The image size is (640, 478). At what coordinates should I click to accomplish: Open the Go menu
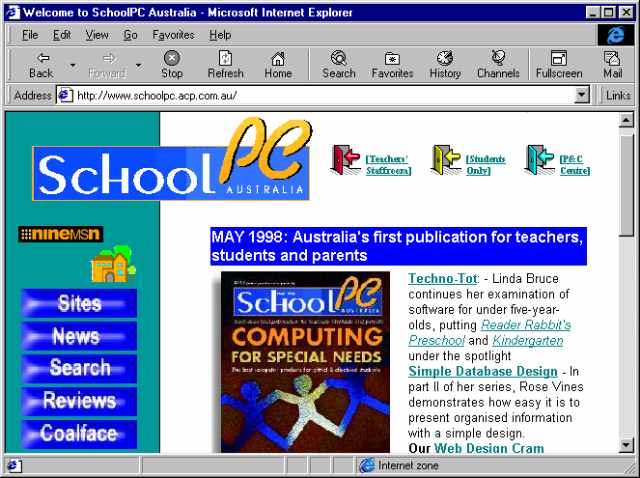click(130, 35)
